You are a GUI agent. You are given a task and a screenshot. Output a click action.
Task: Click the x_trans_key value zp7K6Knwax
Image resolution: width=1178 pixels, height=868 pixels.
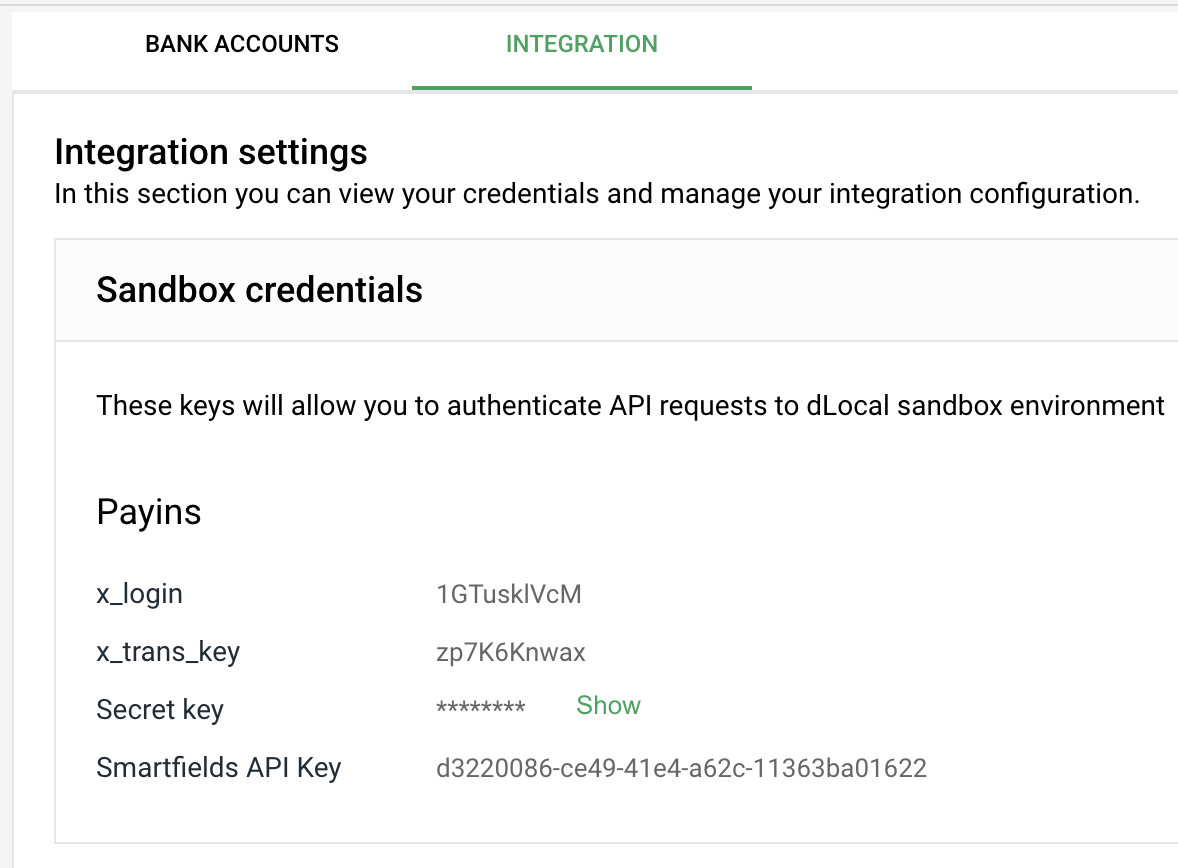tap(510, 653)
